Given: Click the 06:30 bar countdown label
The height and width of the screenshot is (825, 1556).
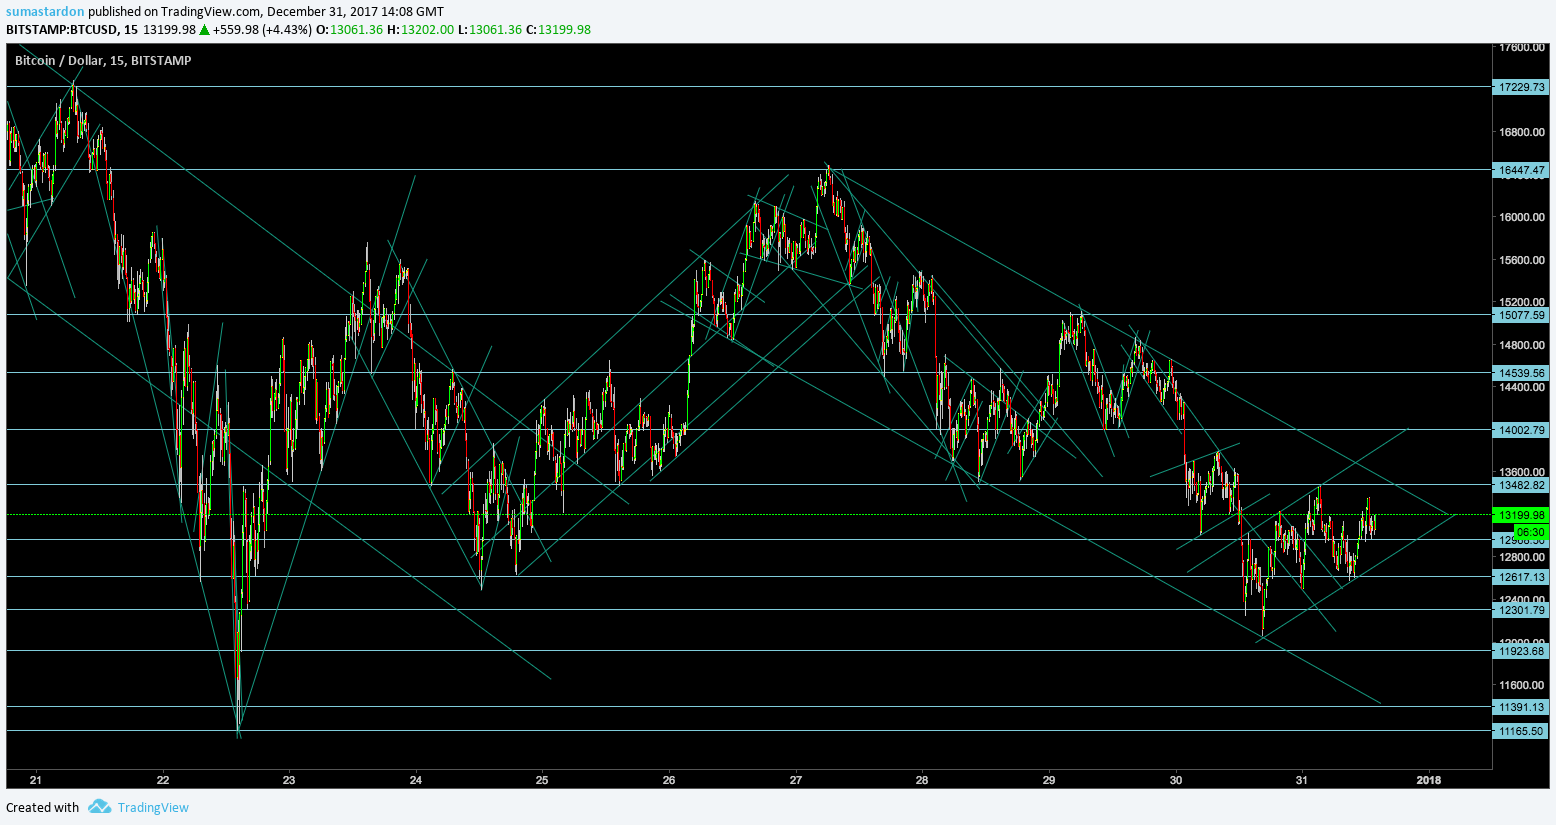Looking at the screenshot, I should click(x=1531, y=532).
